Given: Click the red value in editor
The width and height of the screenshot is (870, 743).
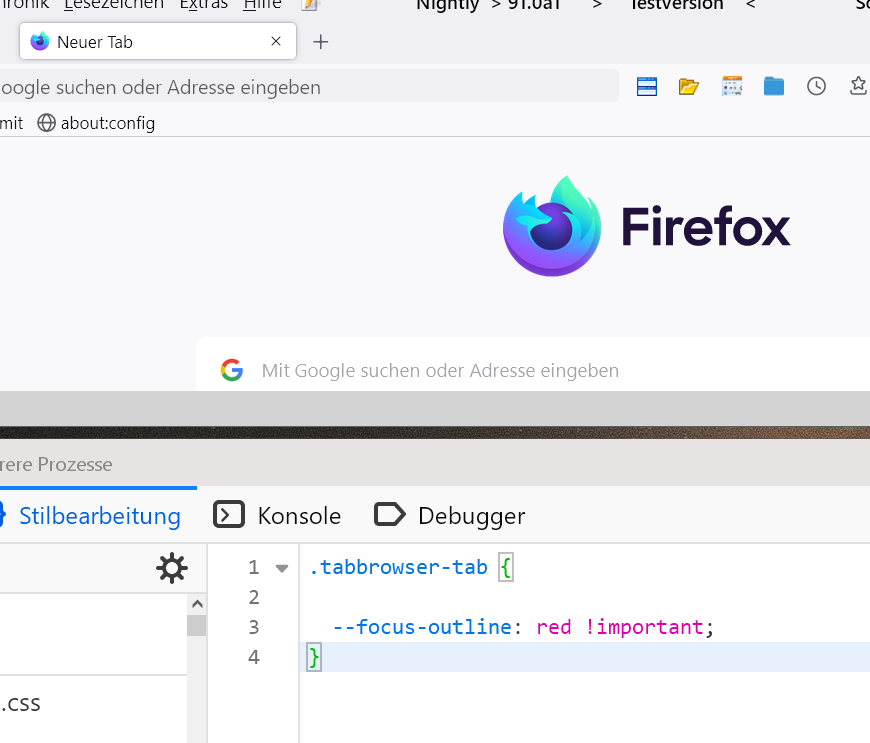Looking at the screenshot, I should [x=554, y=627].
